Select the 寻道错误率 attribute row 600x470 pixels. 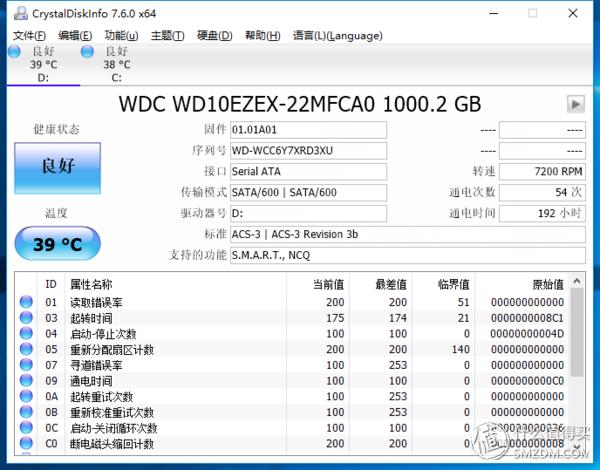(292, 365)
